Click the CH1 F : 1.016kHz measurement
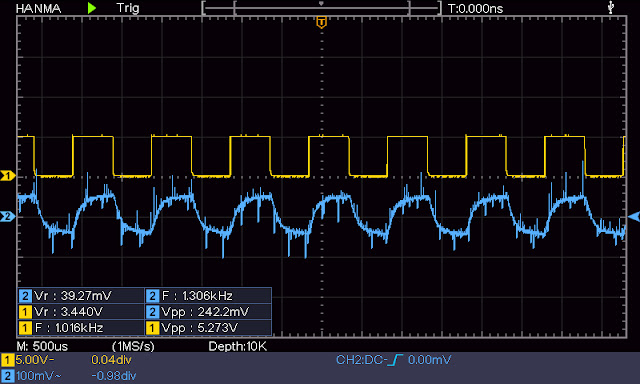The height and width of the screenshot is (384, 640). pos(81,328)
